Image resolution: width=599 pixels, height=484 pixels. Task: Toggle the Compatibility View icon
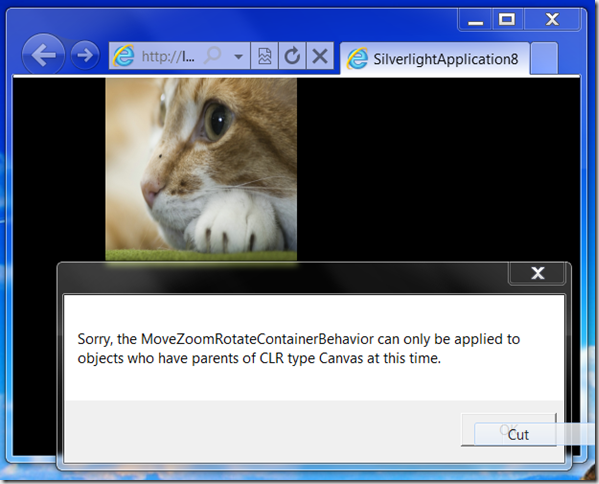265,56
